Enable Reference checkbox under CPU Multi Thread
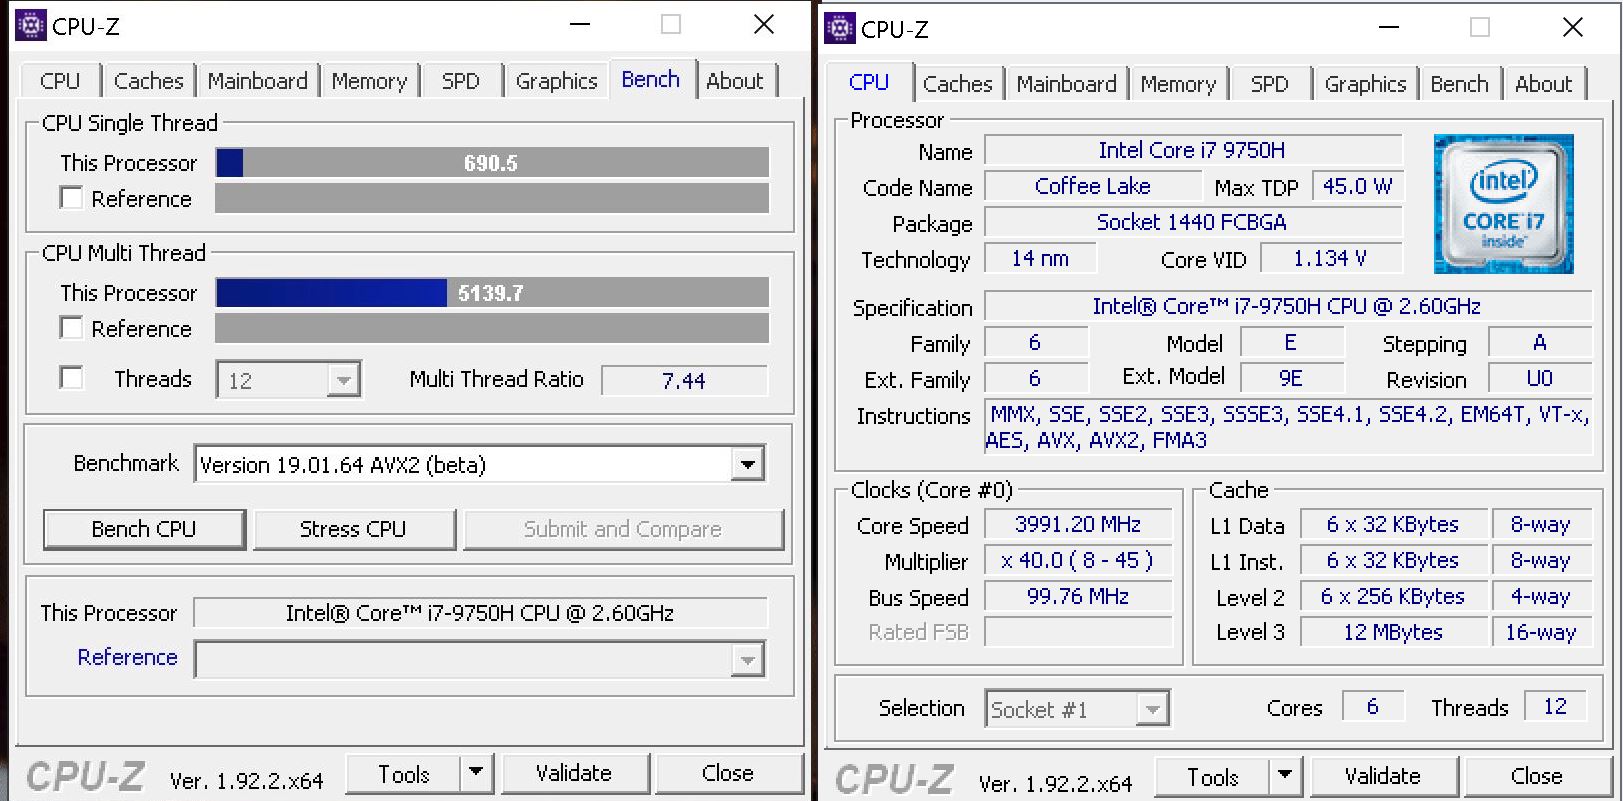Screen dimensions: 1623x801 point(71,328)
